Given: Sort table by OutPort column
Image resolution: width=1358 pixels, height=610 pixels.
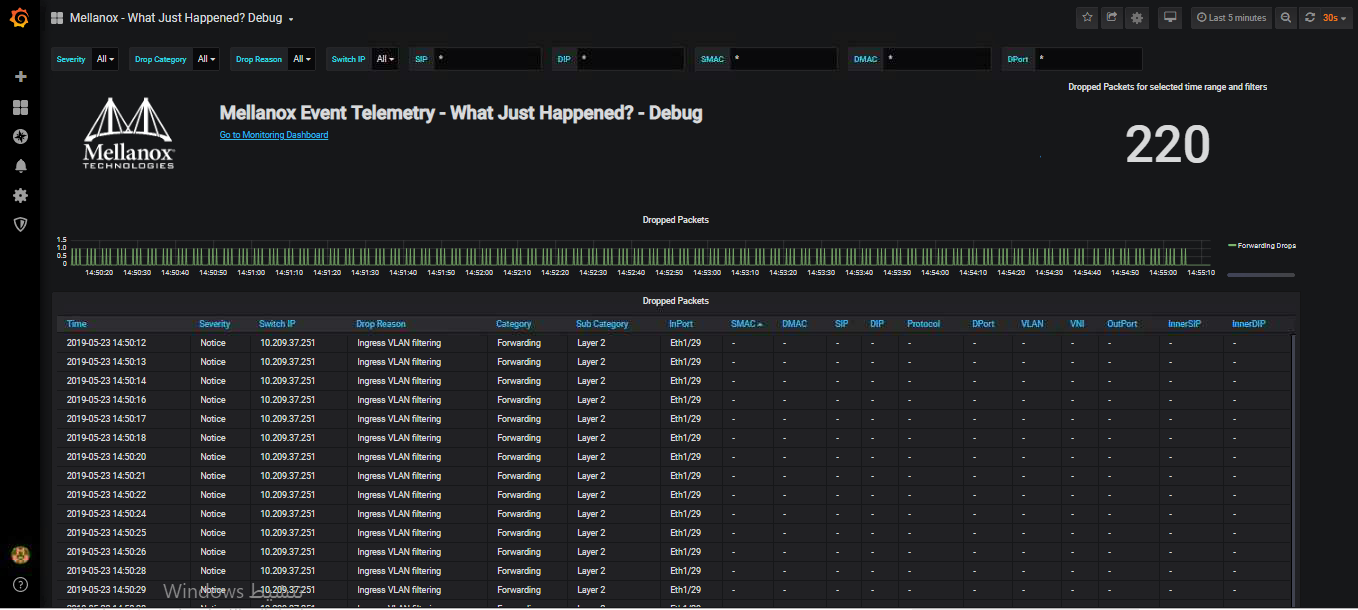Looking at the screenshot, I should (1122, 324).
